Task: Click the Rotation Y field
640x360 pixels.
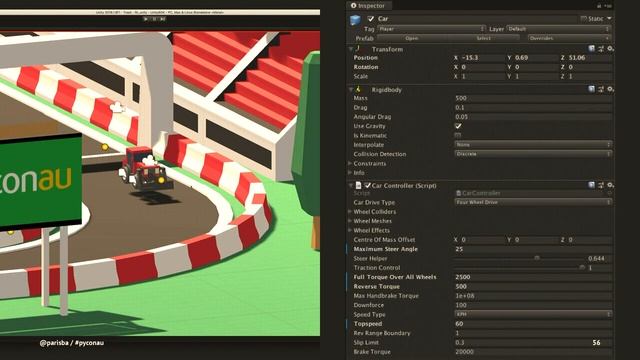Action: (x=536, y=67)
